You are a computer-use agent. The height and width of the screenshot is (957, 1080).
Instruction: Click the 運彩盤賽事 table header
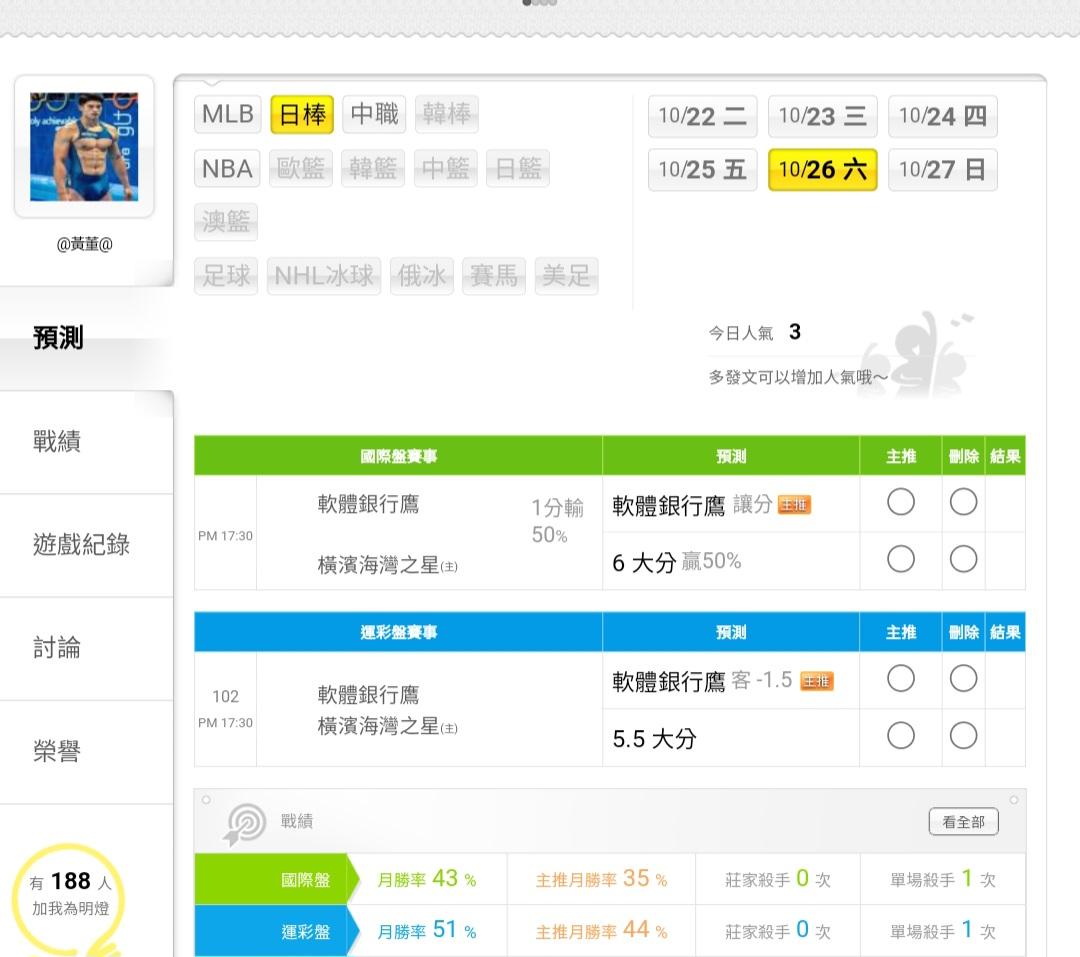398,632
